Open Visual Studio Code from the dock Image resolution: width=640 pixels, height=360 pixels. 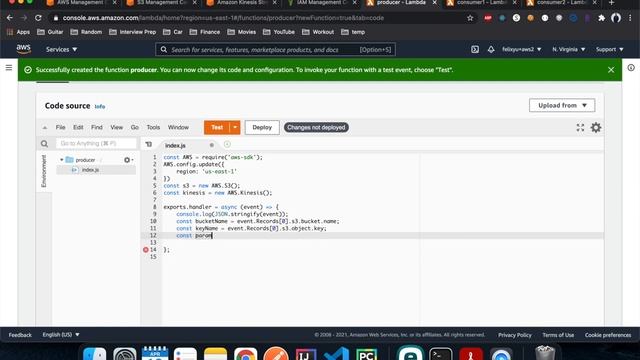[336, 354]
